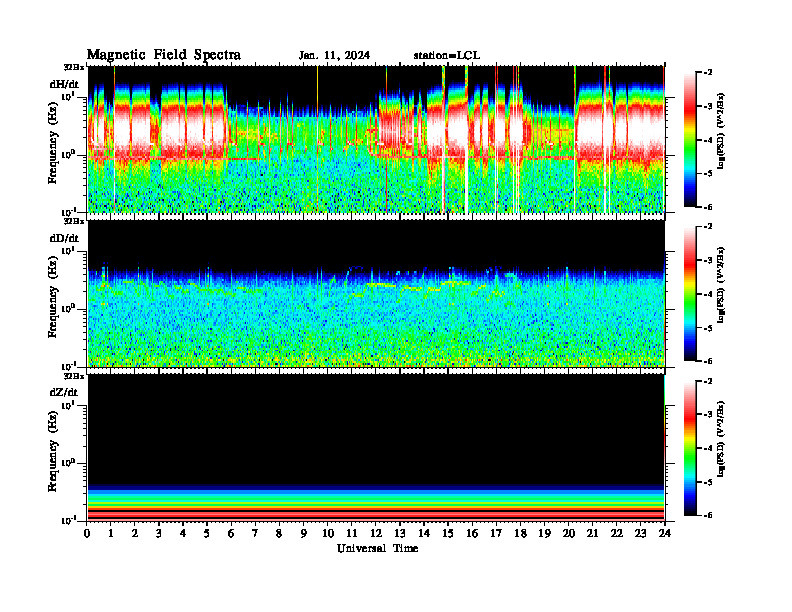Screen dimensions: 792x612
Task: Click the hour 11 tick label on the time axis
Action: pyautogui.click(x=352, y=534)
